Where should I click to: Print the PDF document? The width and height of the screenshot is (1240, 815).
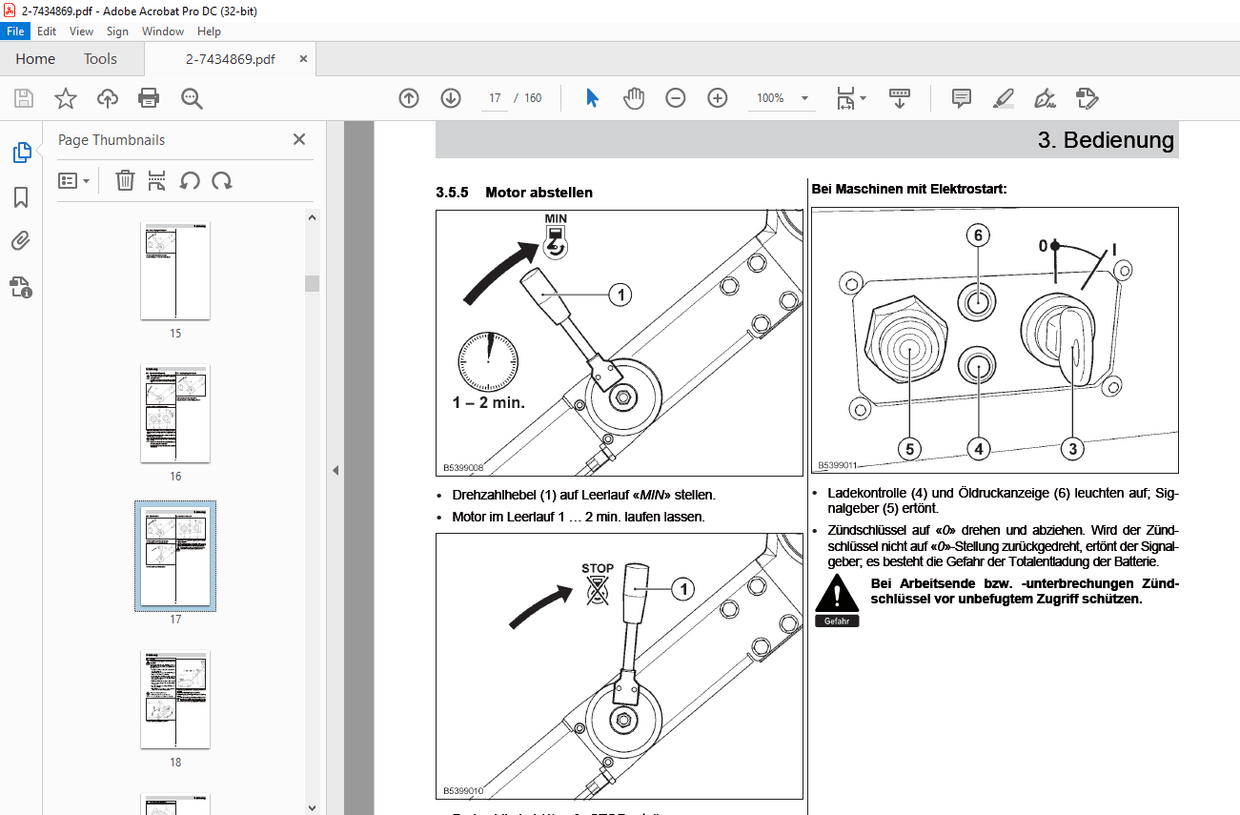(x=148, y=98)
